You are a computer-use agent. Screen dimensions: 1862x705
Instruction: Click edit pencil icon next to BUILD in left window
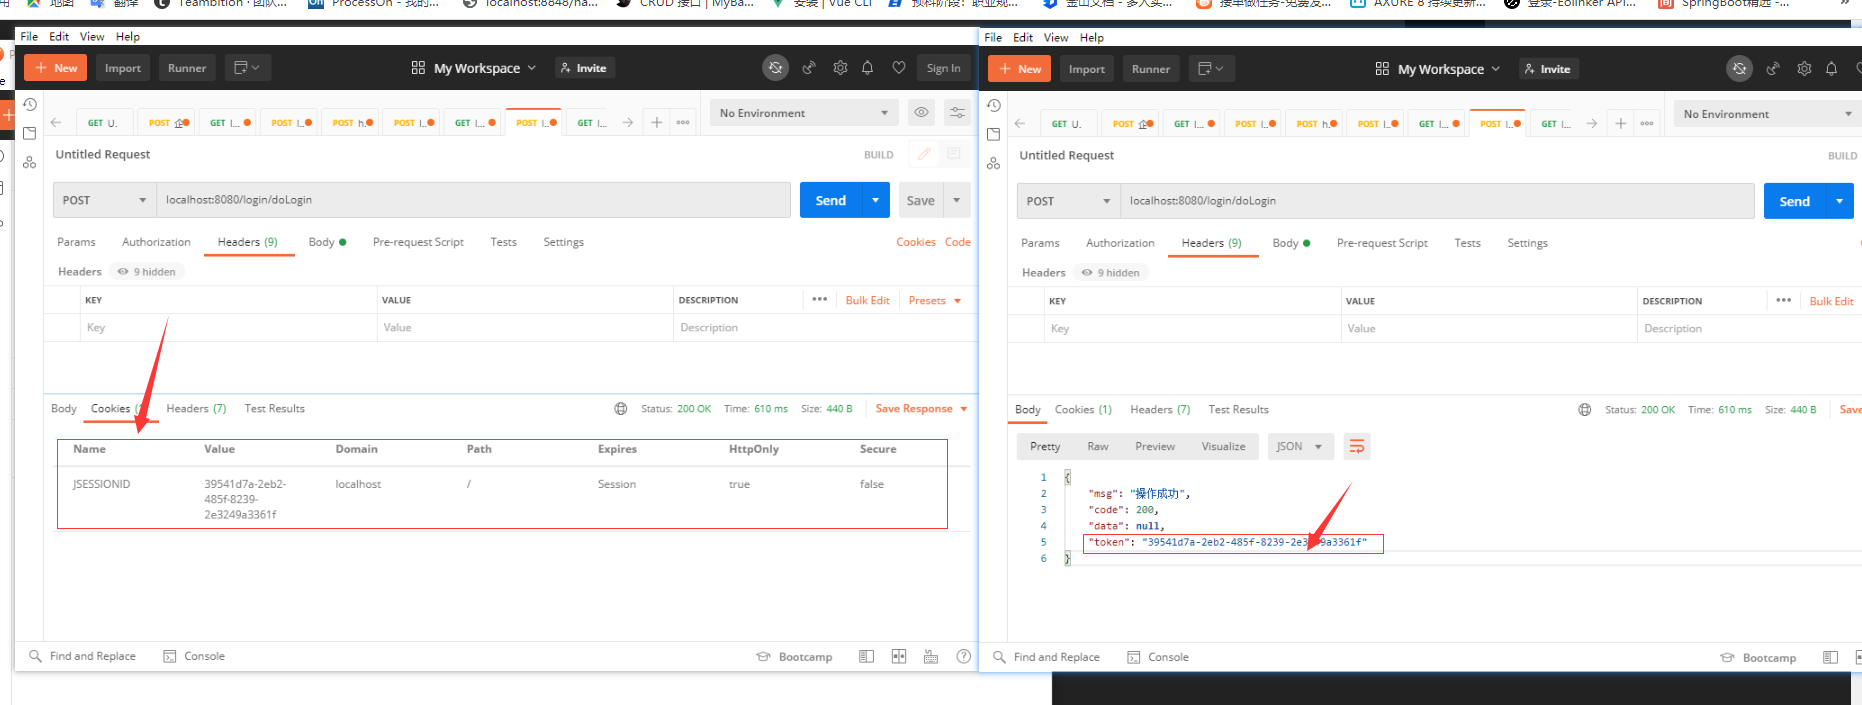923,154
